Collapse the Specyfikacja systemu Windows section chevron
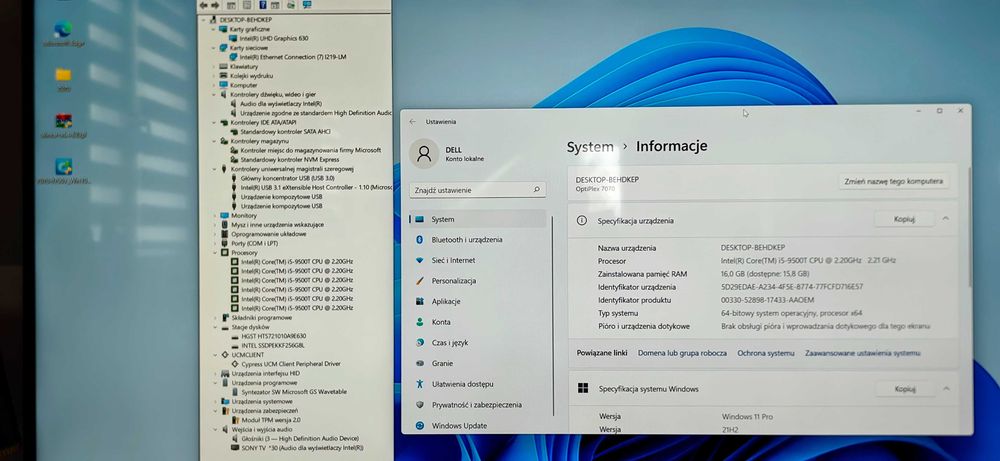 coord(946,388)
